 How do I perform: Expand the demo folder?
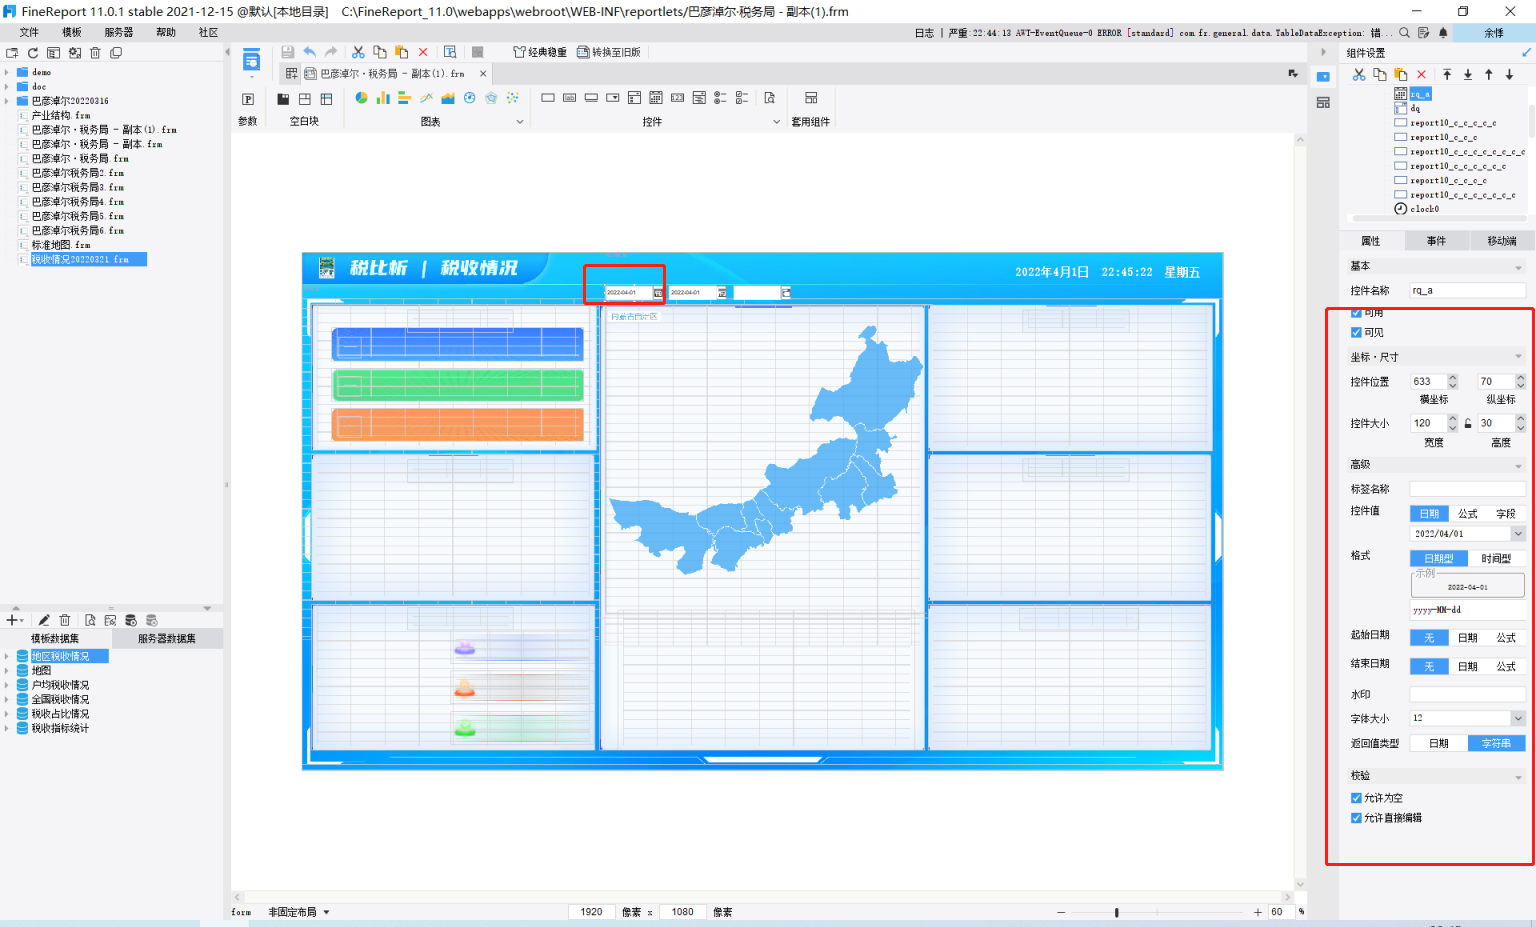click(7, 72)
